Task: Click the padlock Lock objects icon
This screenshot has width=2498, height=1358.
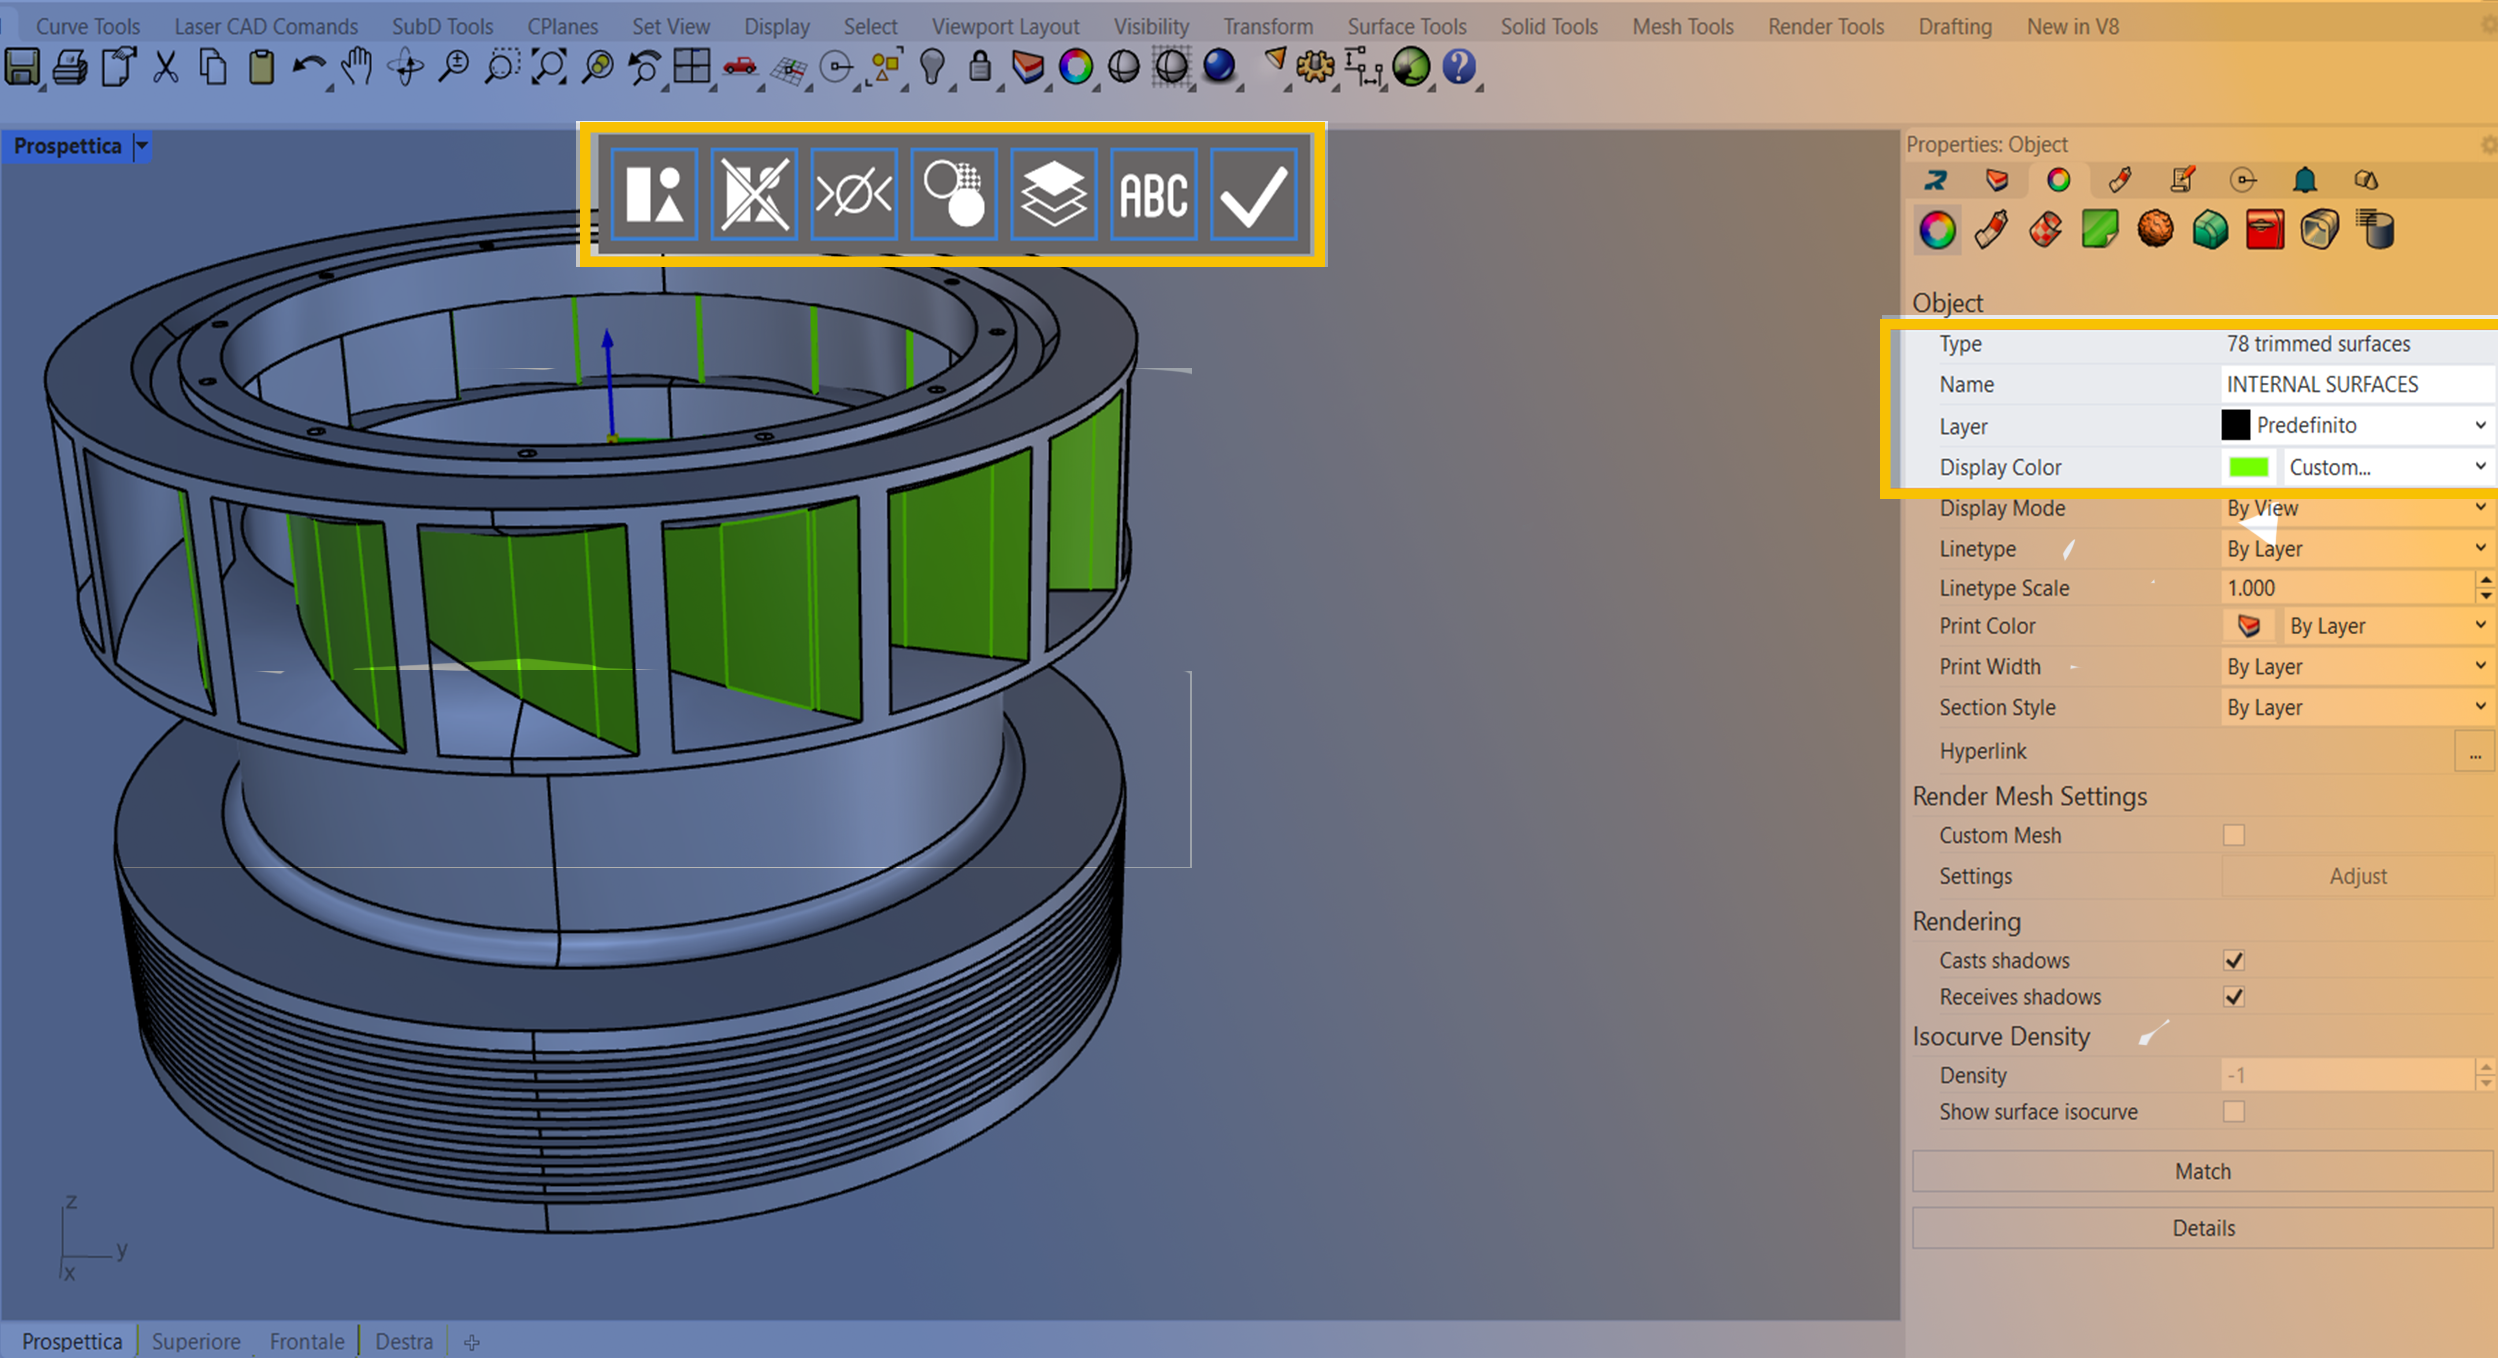Action: pos(980,68)
